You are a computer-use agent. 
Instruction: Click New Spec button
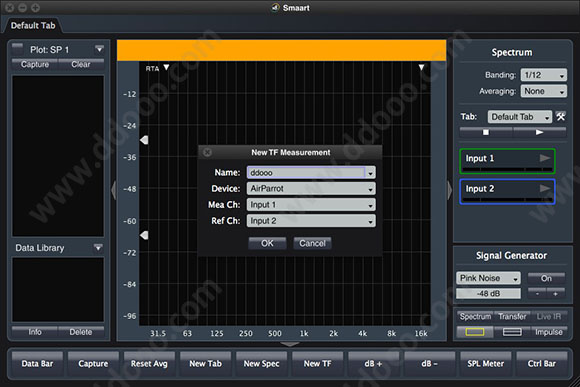tap(261, 364)
